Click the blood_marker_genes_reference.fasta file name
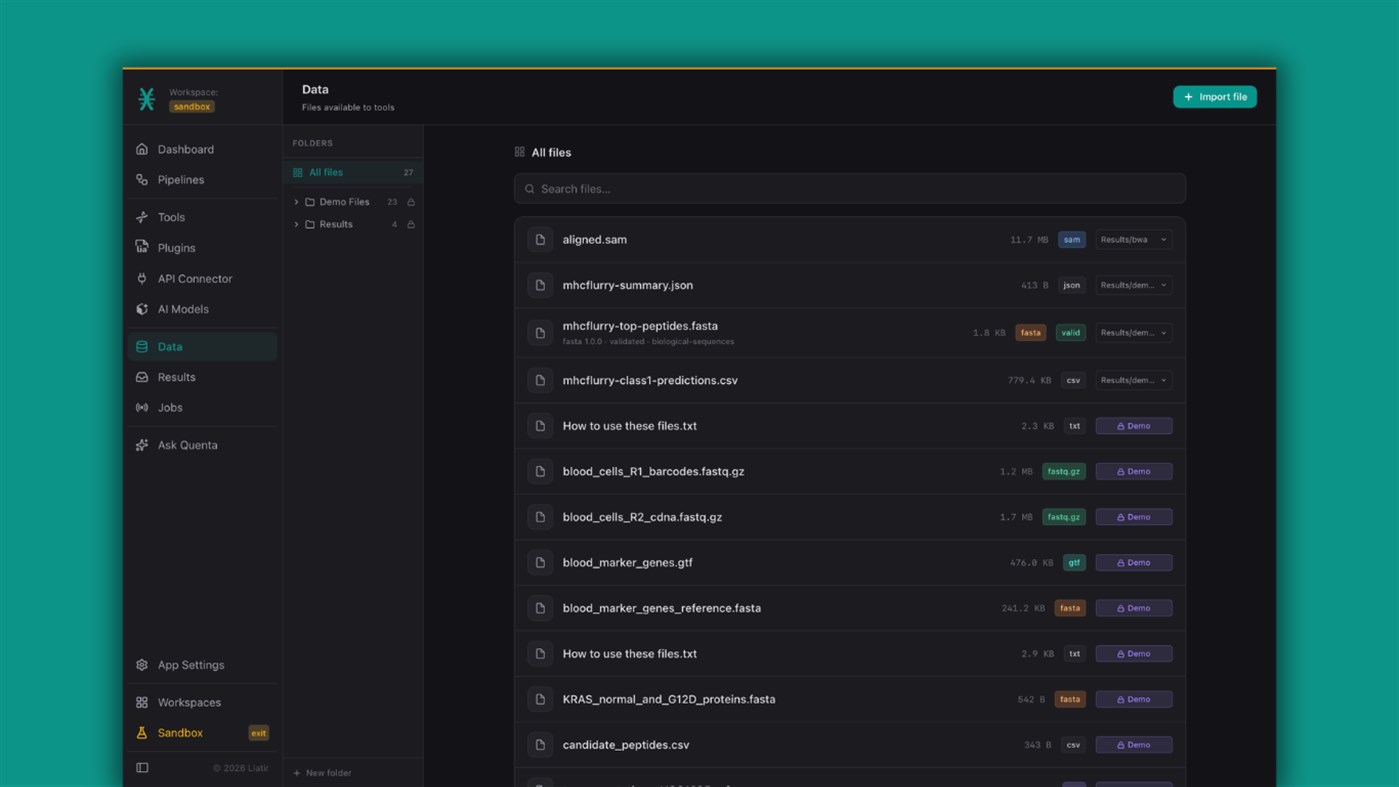This screenshot has height=787, width=1399. tap(662, 608)
